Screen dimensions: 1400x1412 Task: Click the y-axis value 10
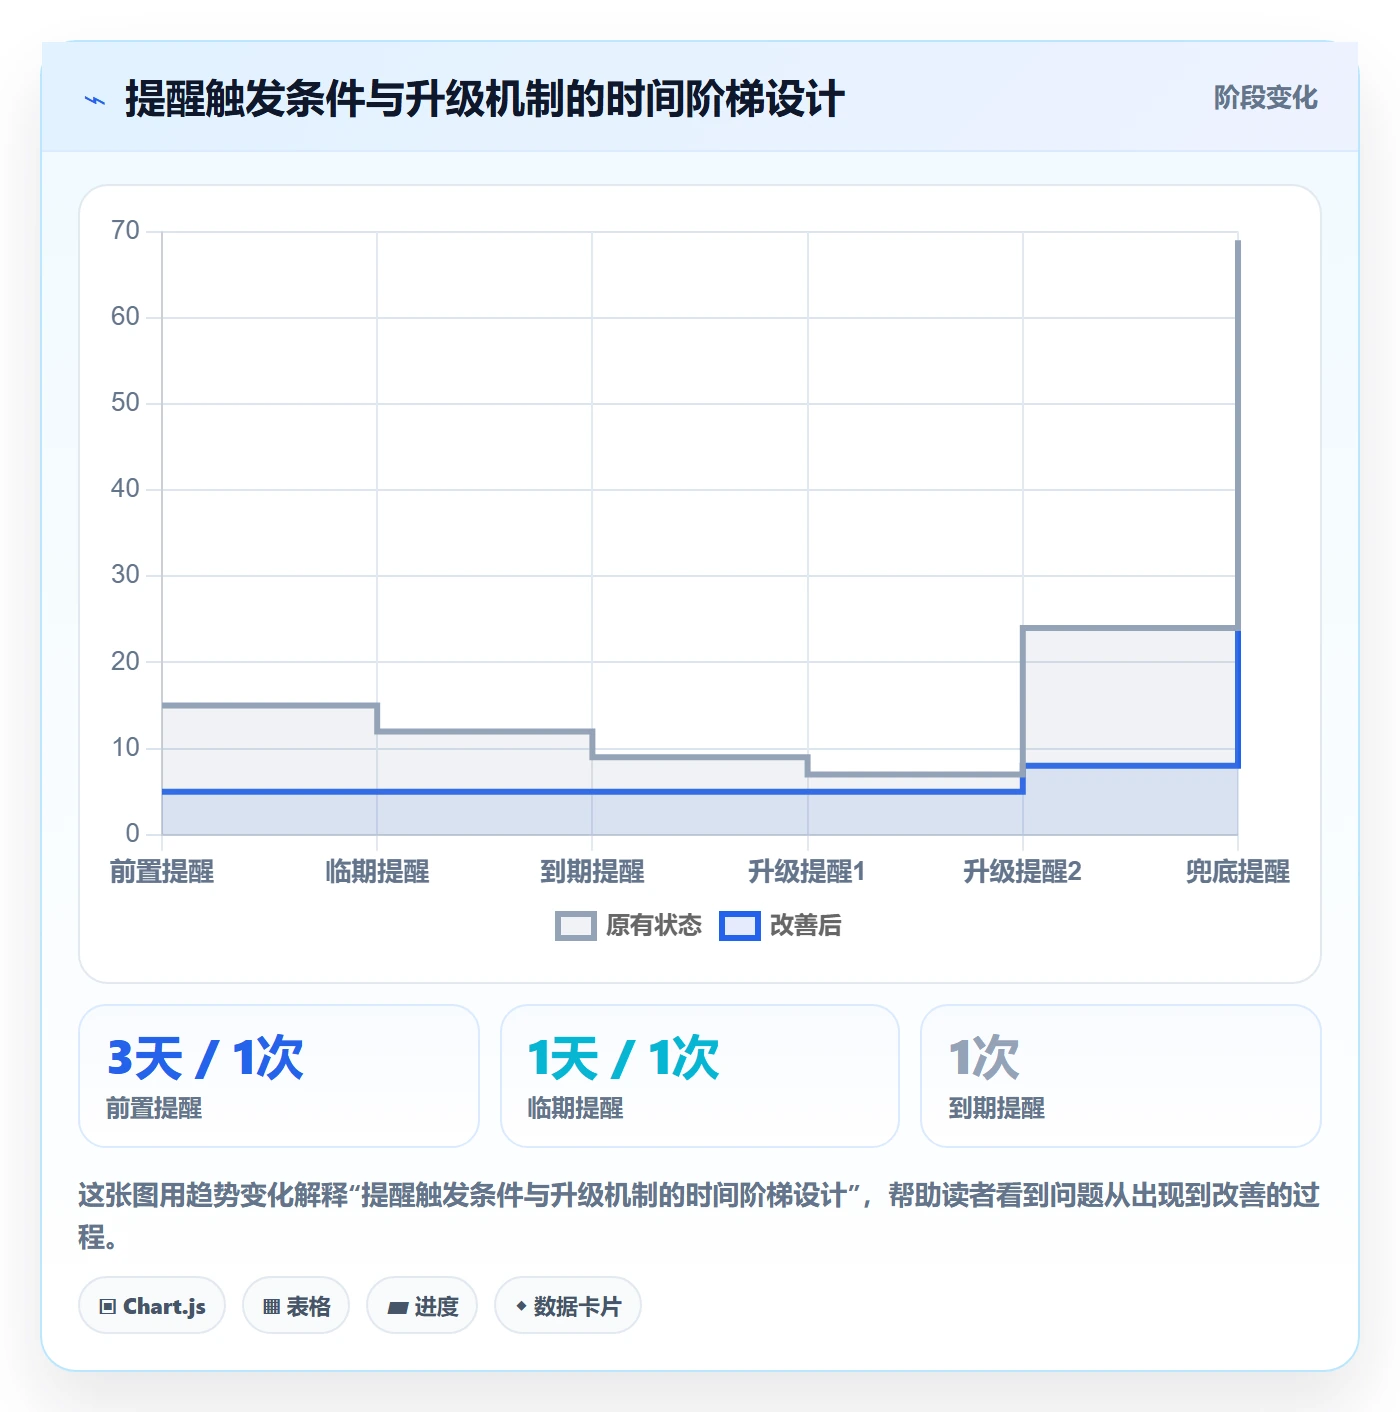[125, 748]
